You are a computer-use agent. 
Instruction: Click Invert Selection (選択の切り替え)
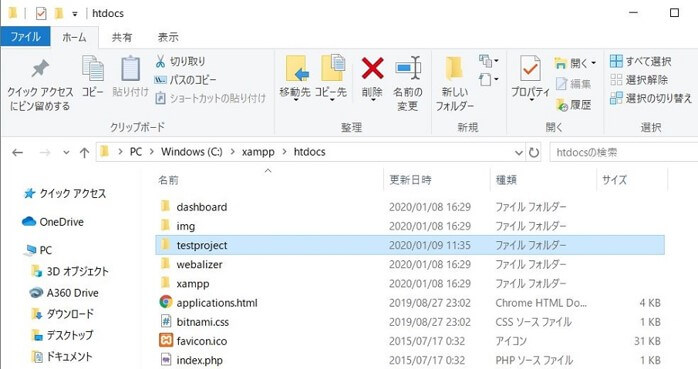point(651,98)
